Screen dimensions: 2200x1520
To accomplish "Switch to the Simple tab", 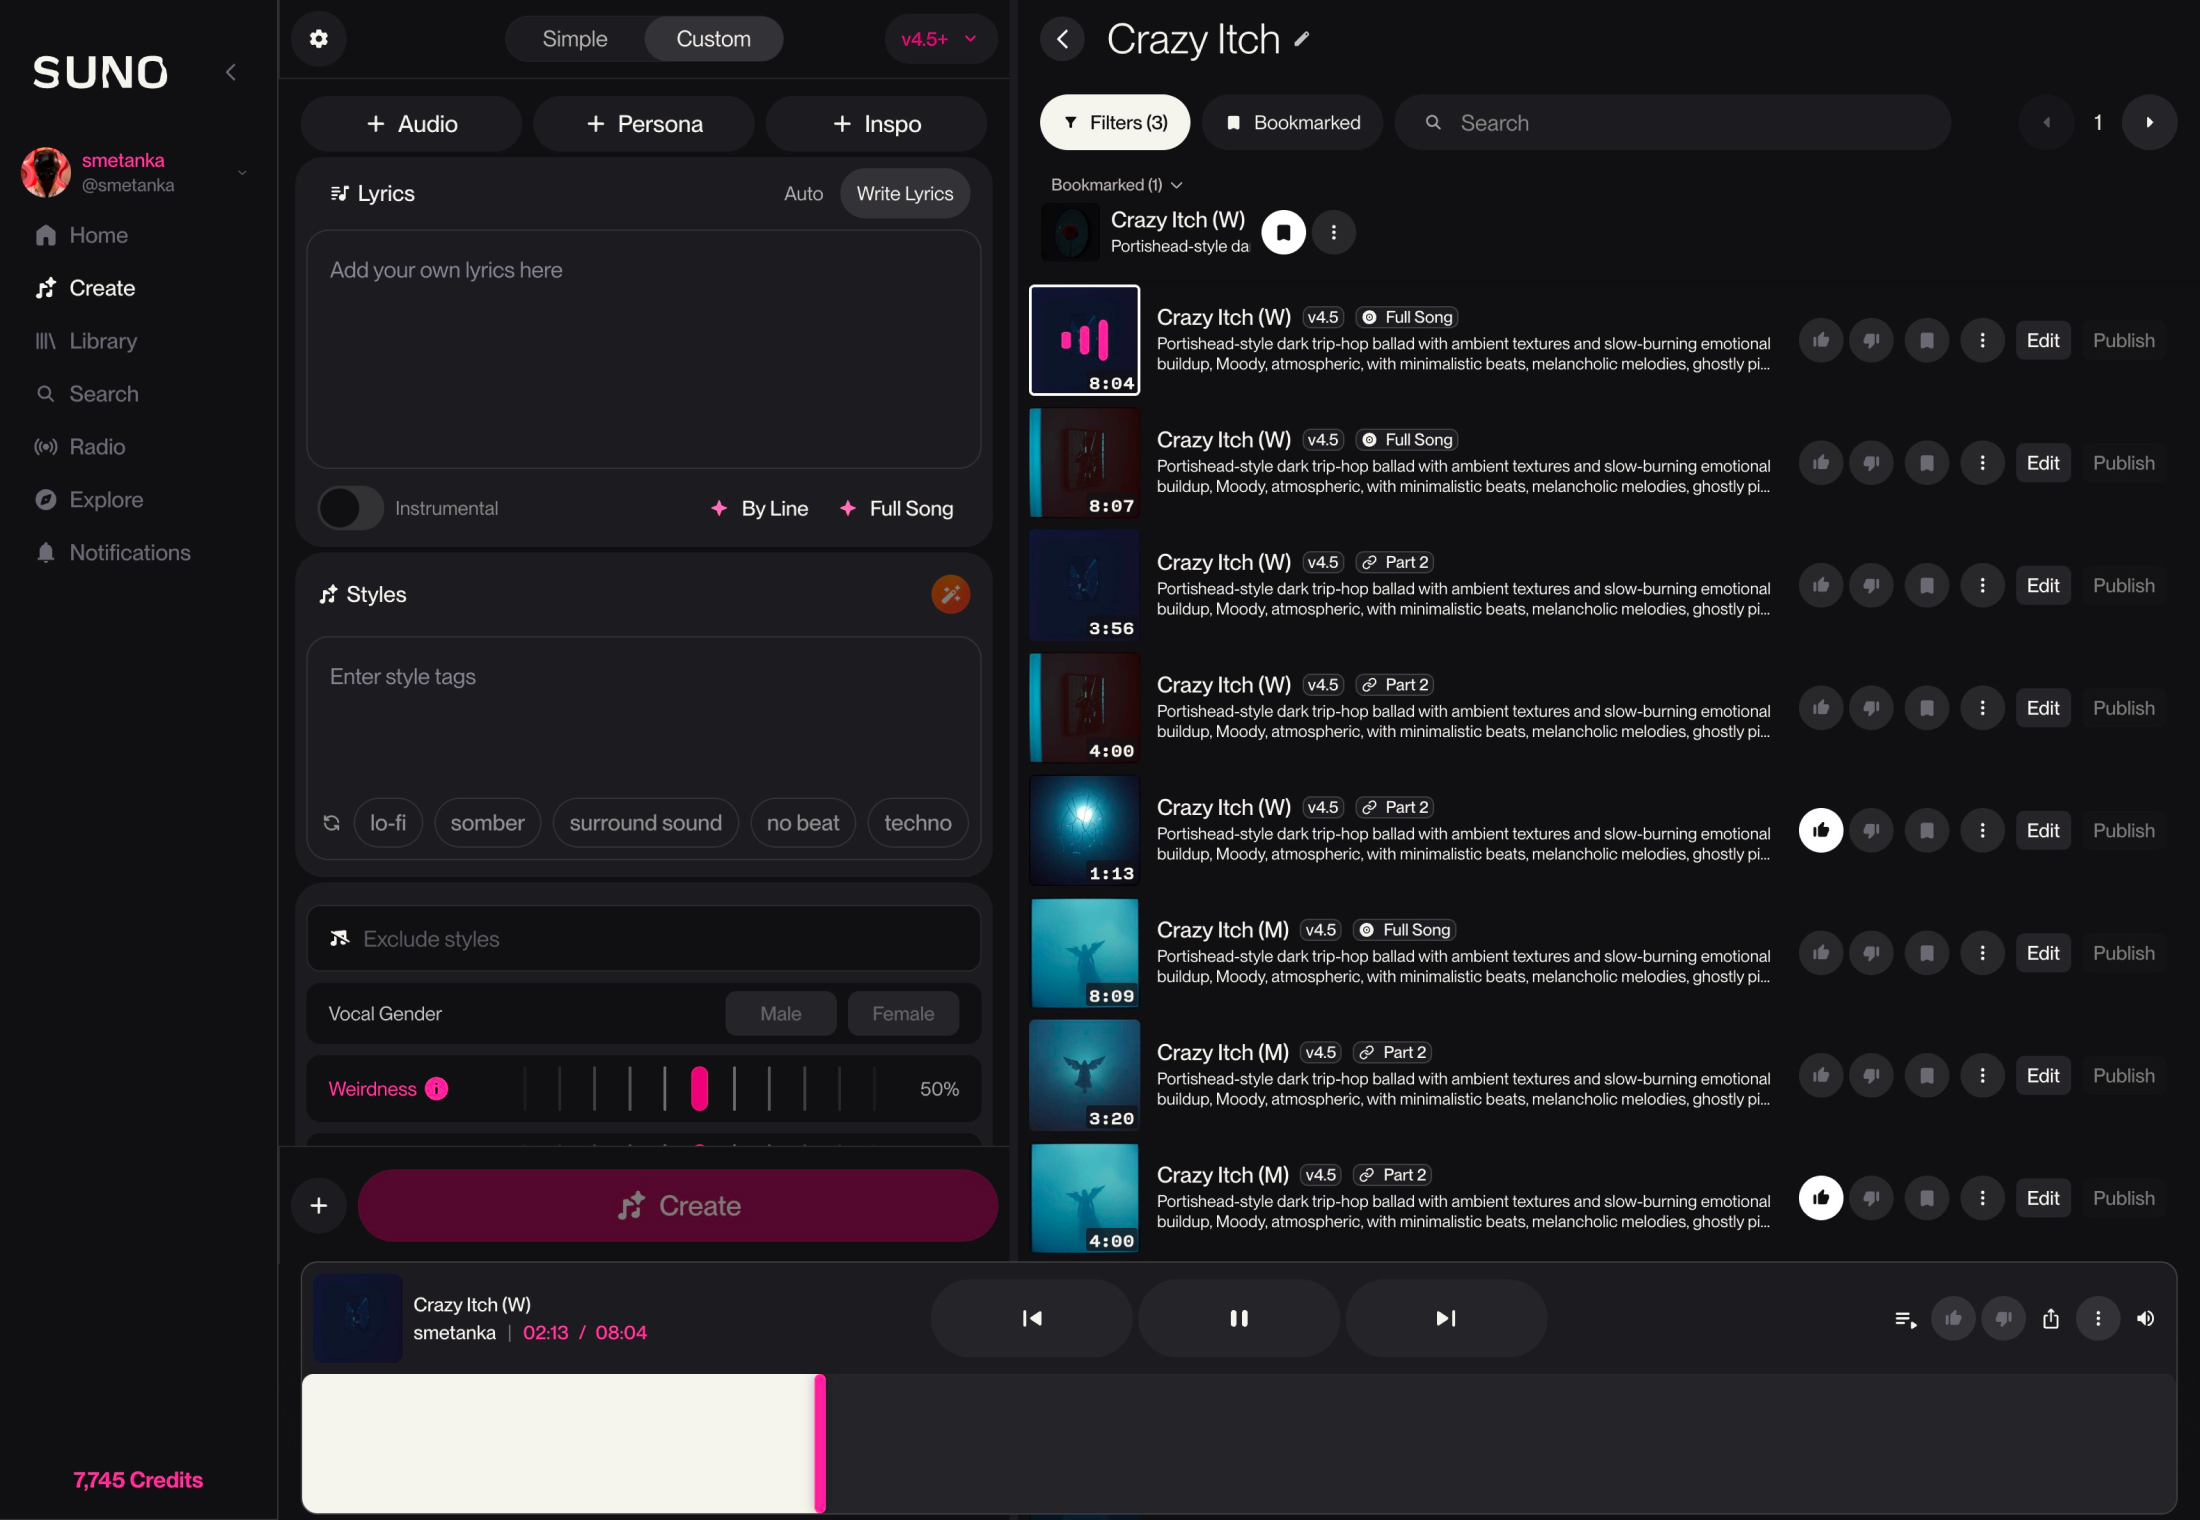I will pyautogui.click(x=574, y=39).
